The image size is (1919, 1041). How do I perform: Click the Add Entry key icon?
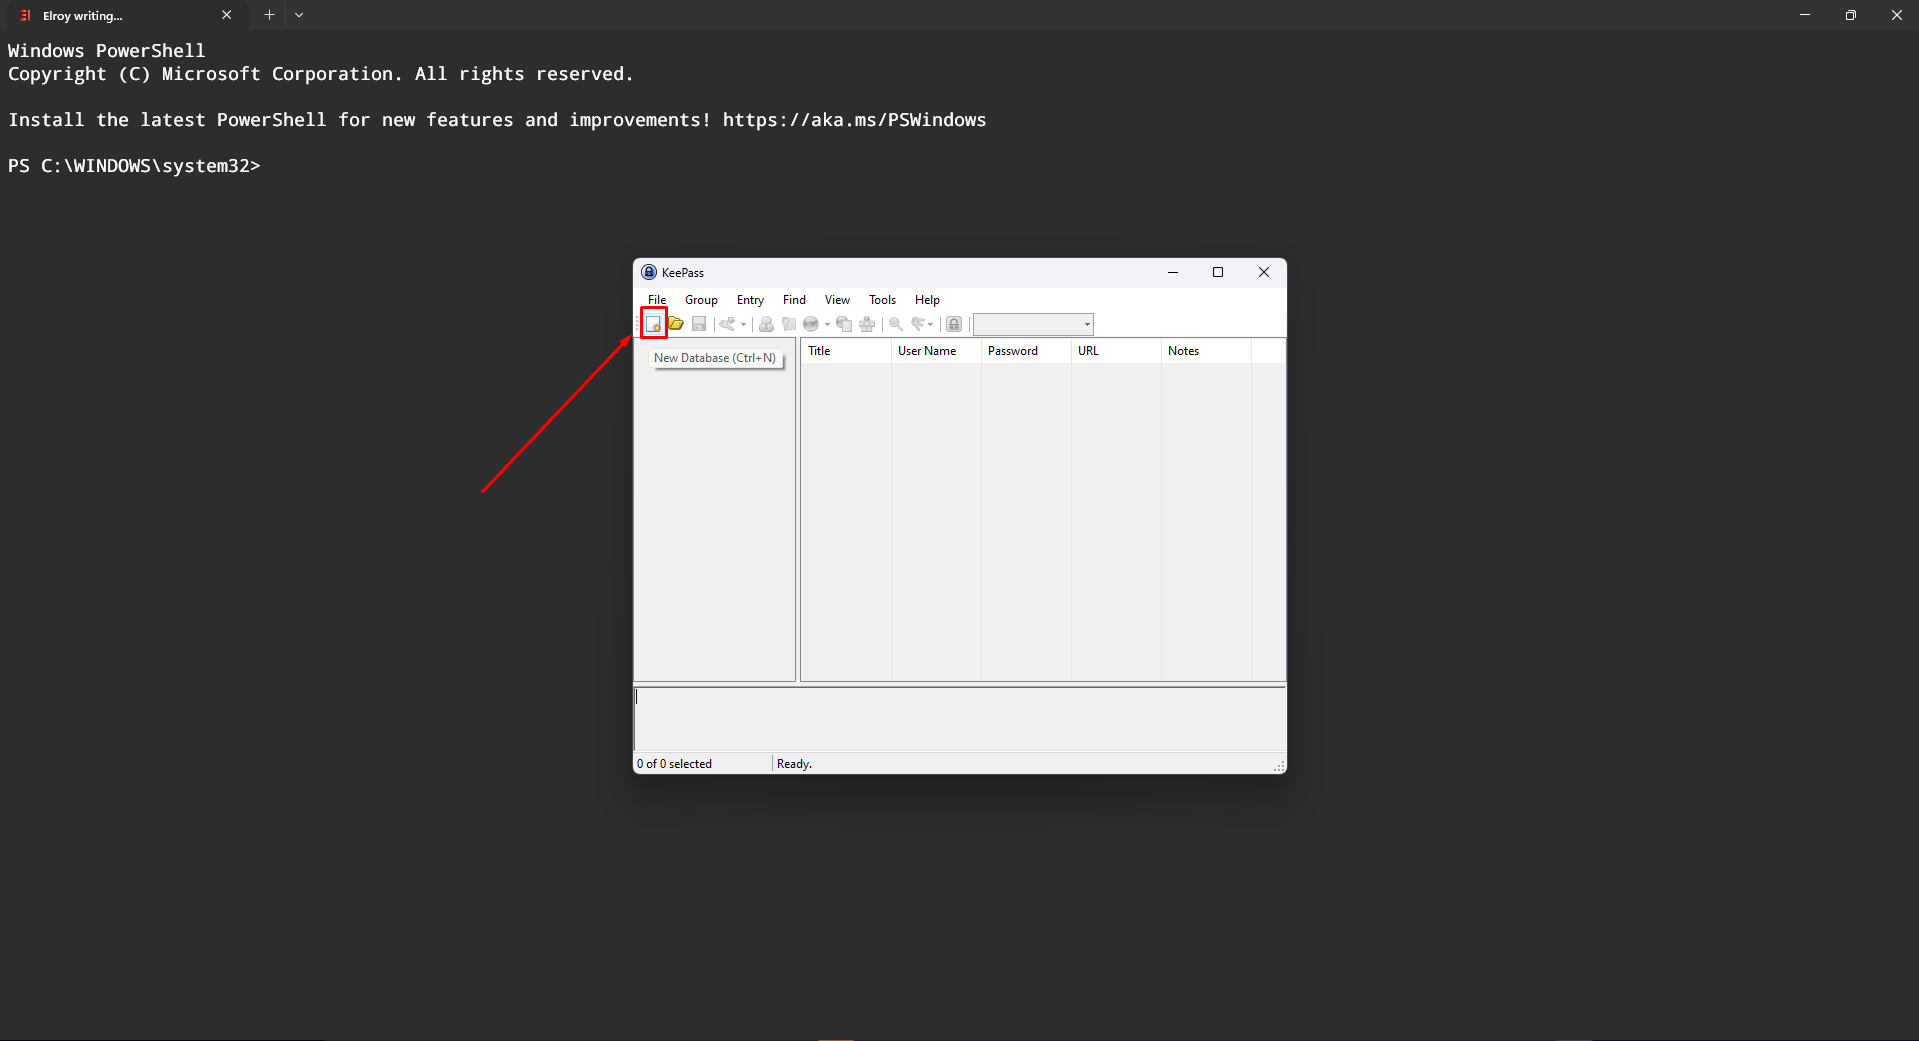click(x=727, y=324)
